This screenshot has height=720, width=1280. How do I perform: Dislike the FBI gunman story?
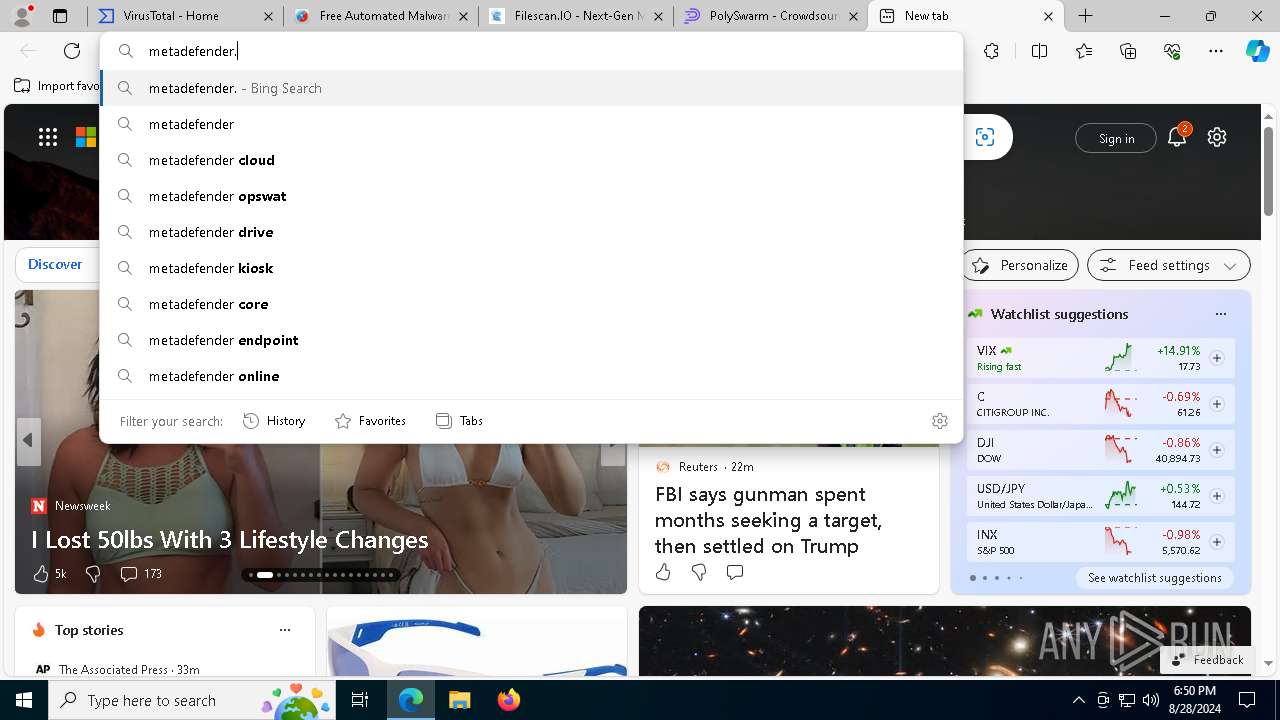click(699, 572)
